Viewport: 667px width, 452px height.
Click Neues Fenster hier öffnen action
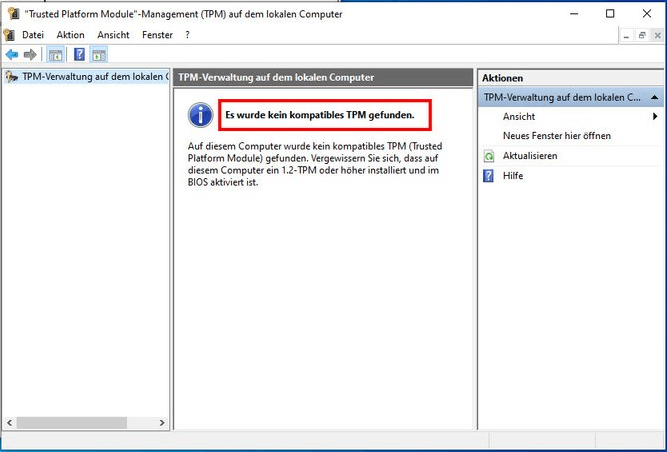[556, 136]
